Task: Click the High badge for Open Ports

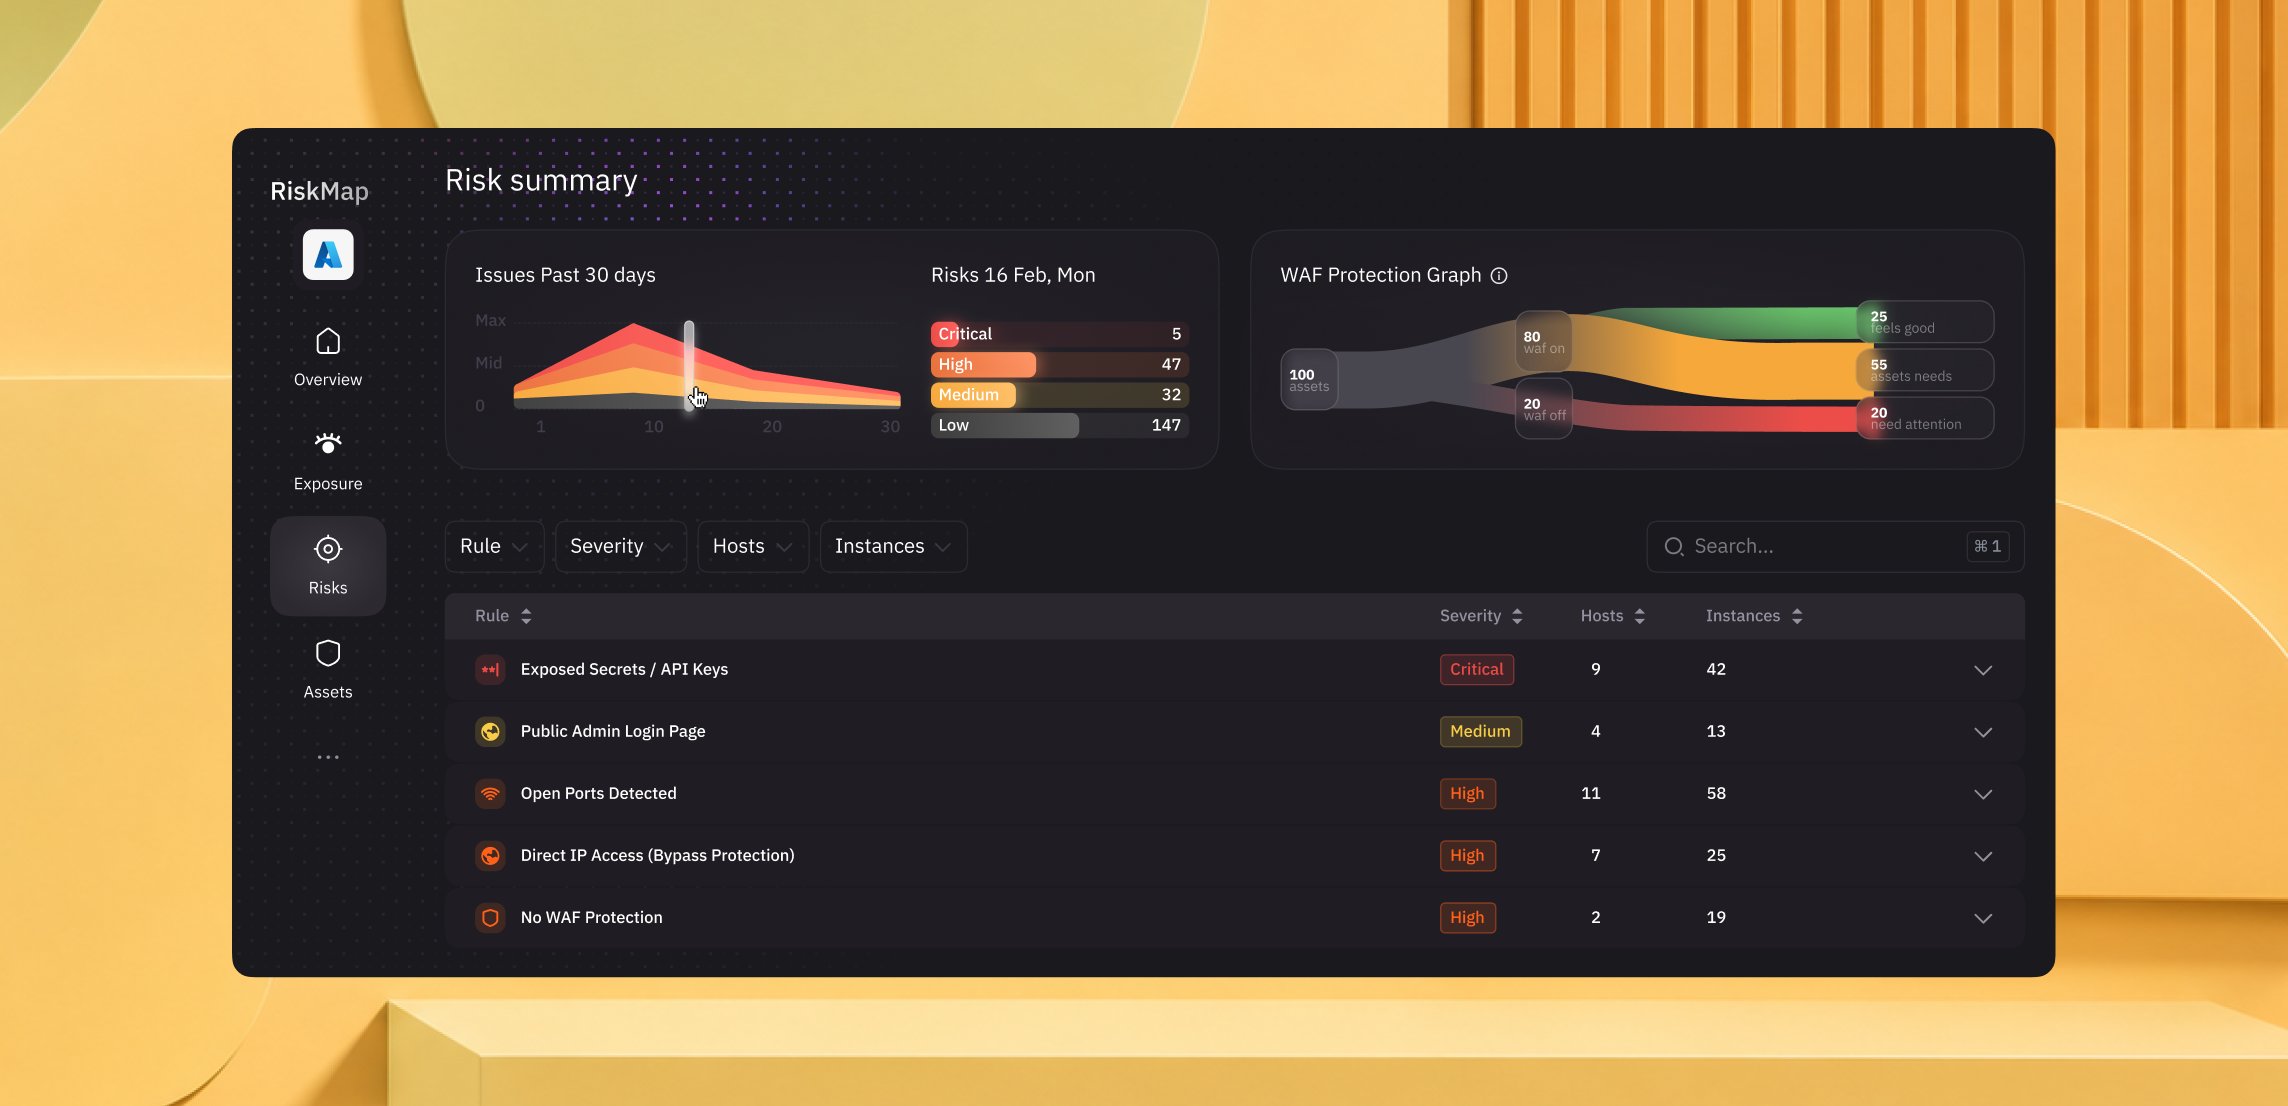Action: [1467, 794]
